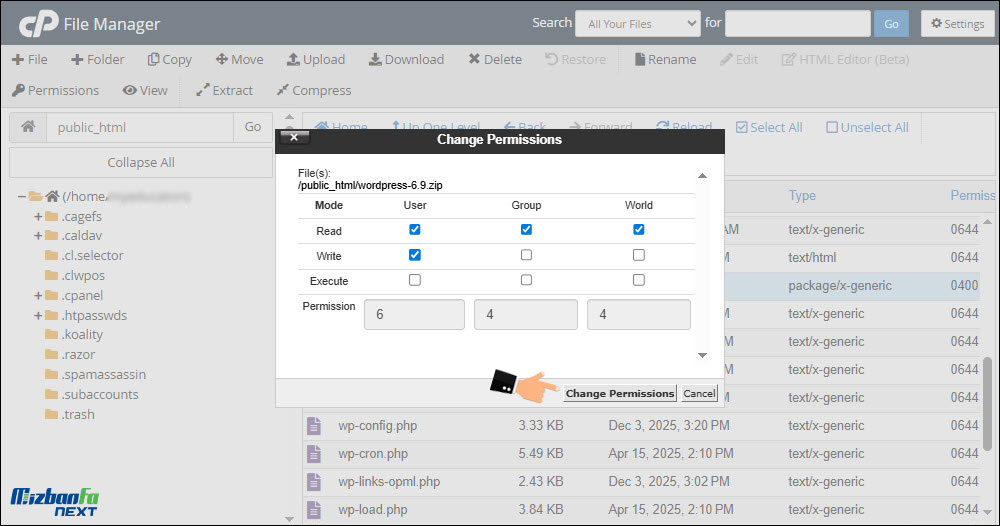Uncheck the World Read permission checkbox

coord(639,229)
